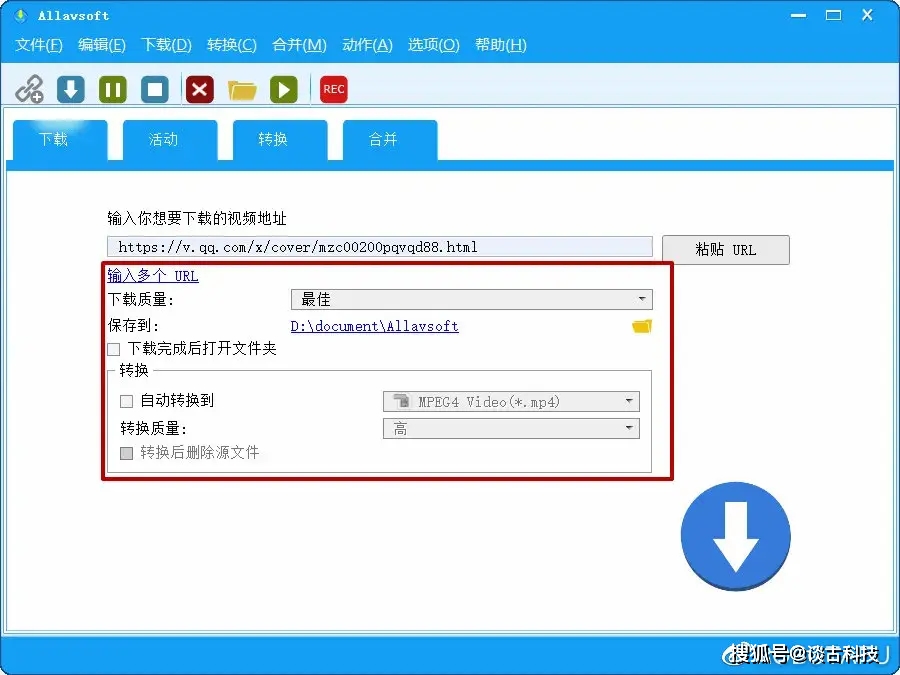The width and height of the screenshot is (900, 675).
Task: Open the REC screen recording feature
Action: coord(333,88)
